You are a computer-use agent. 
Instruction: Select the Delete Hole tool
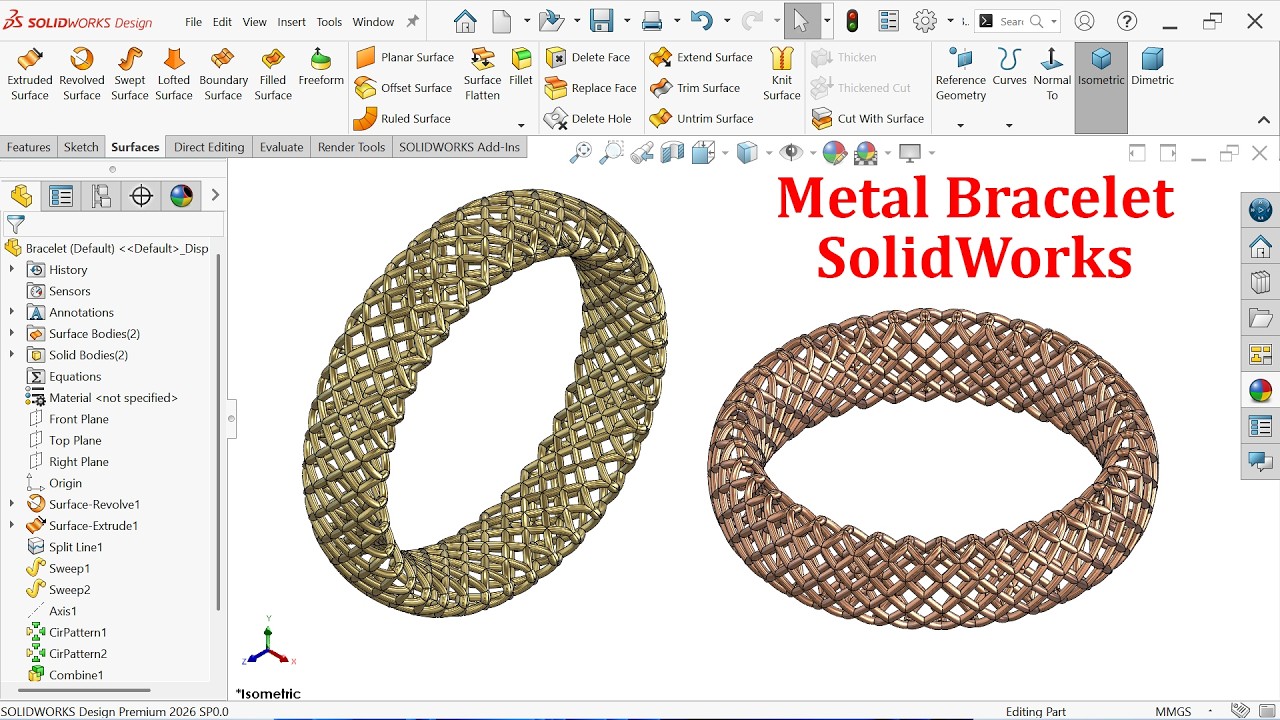coord(588,118)
